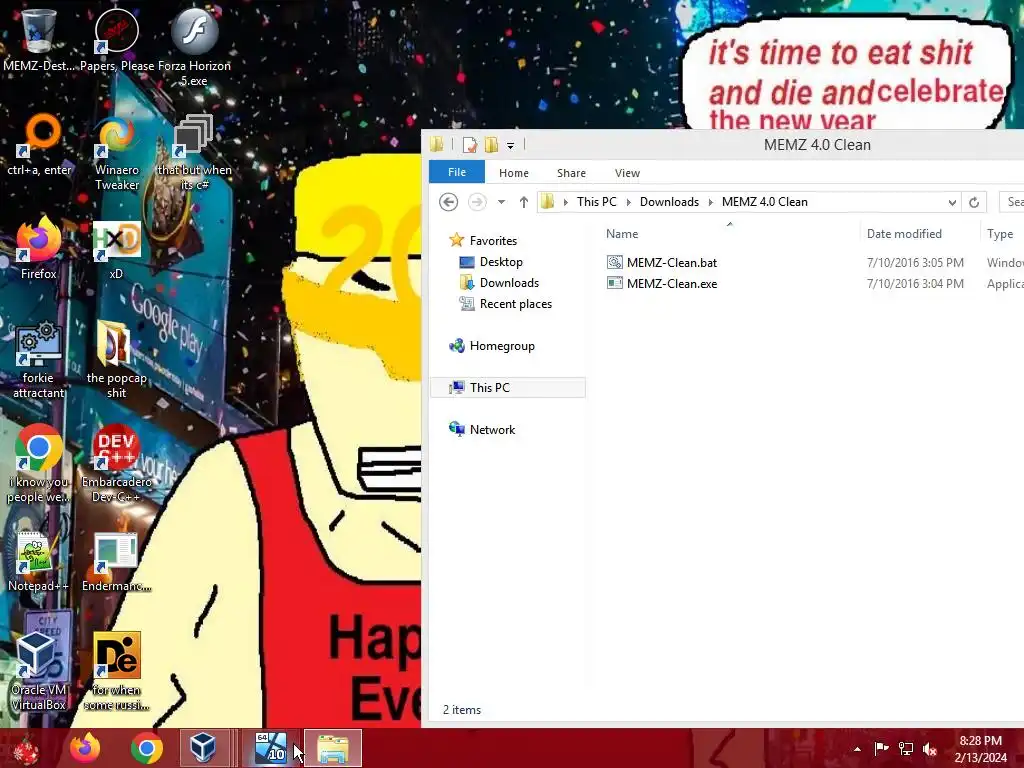Click the Forward navigation arrow
The height and width of the screenshot is (768, 1024).
[477, 202]
